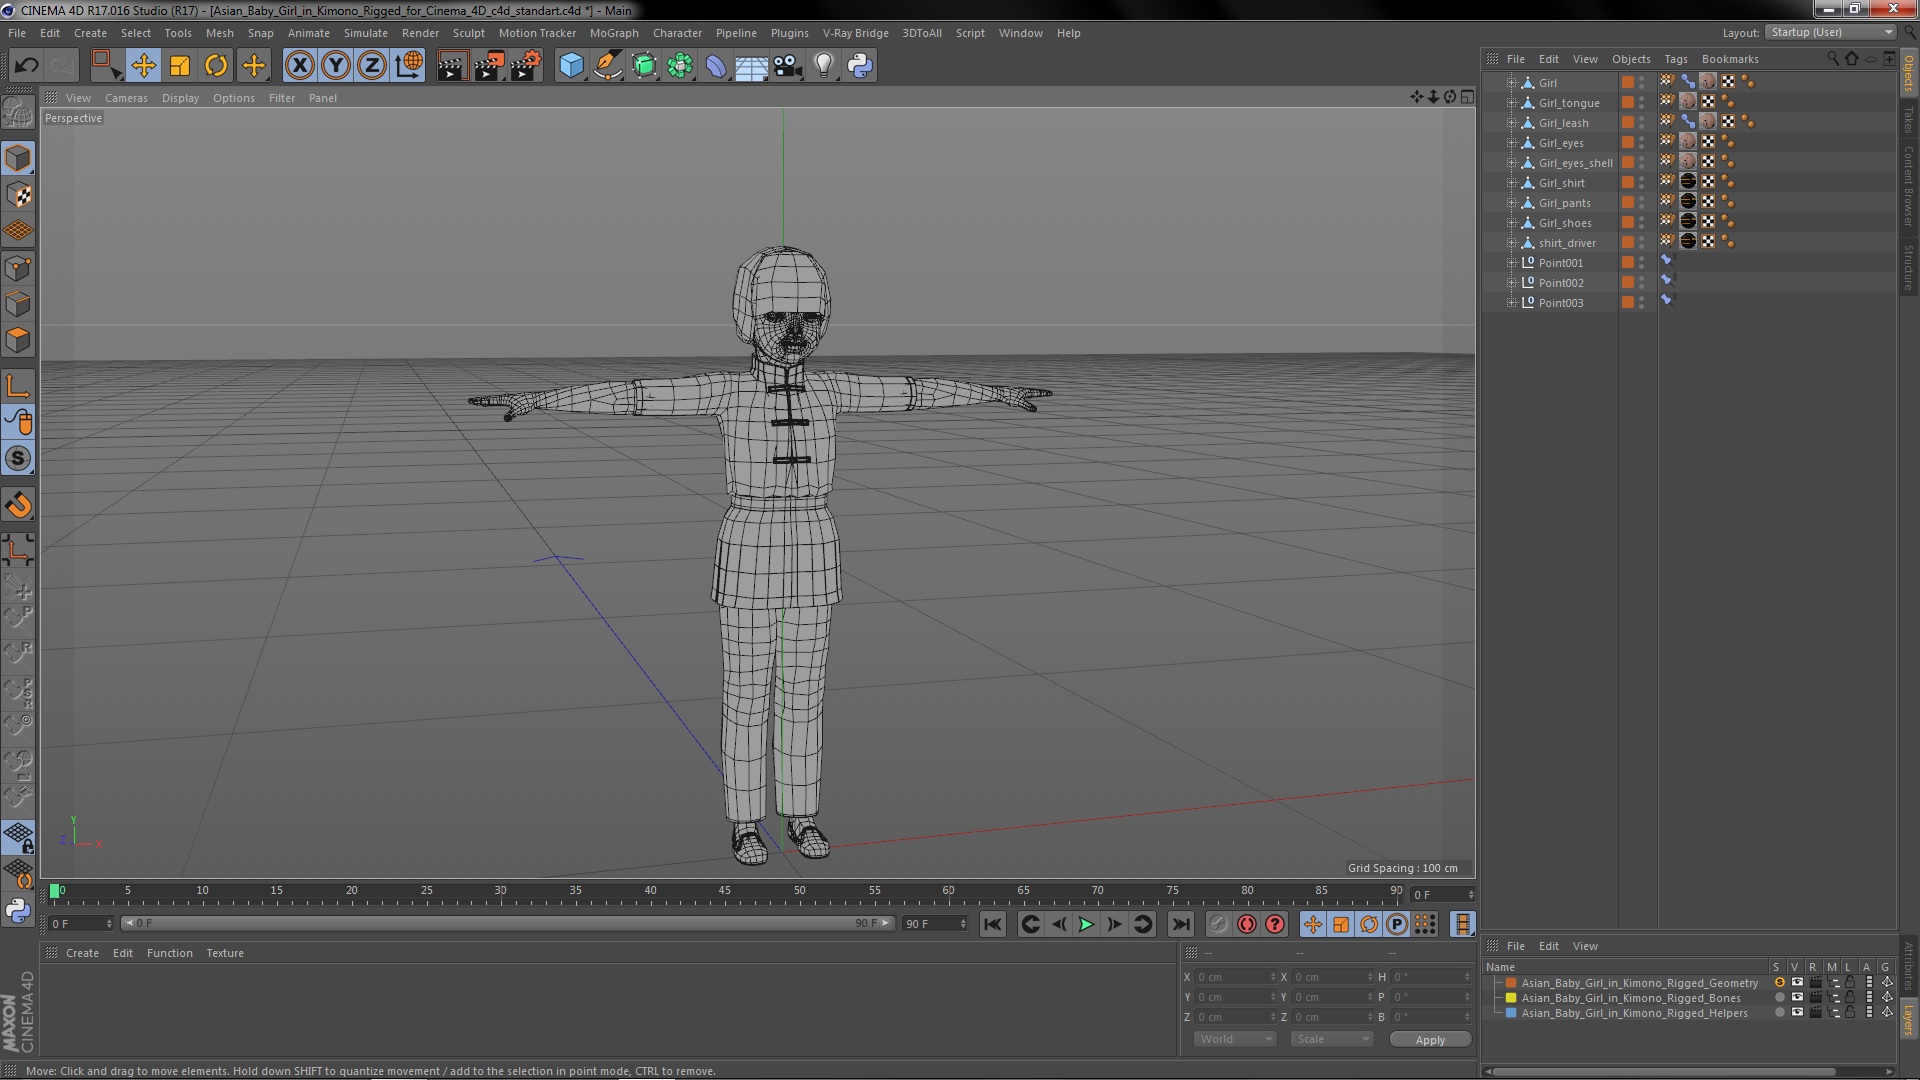
Task: Click the search icon in Objects panel
Action: [x=1832, y=59]
